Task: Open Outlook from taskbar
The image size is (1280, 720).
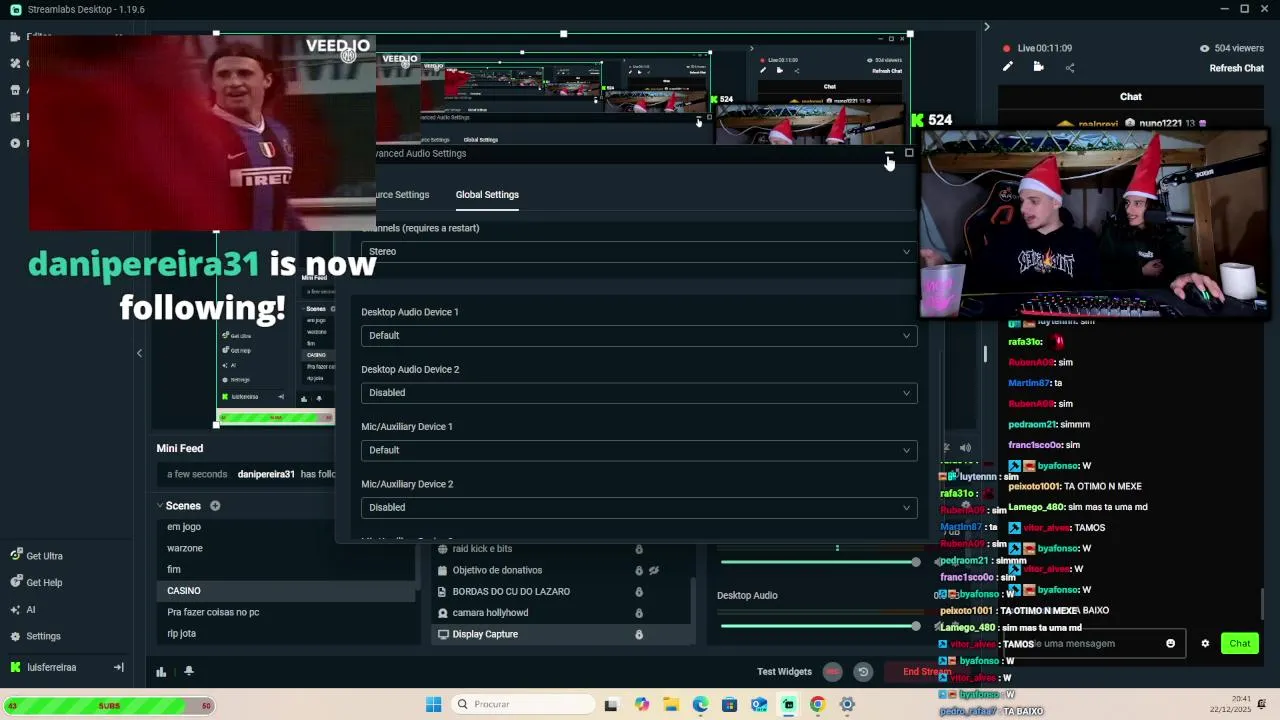Action: pyautogui.click(x=759, y=705)
